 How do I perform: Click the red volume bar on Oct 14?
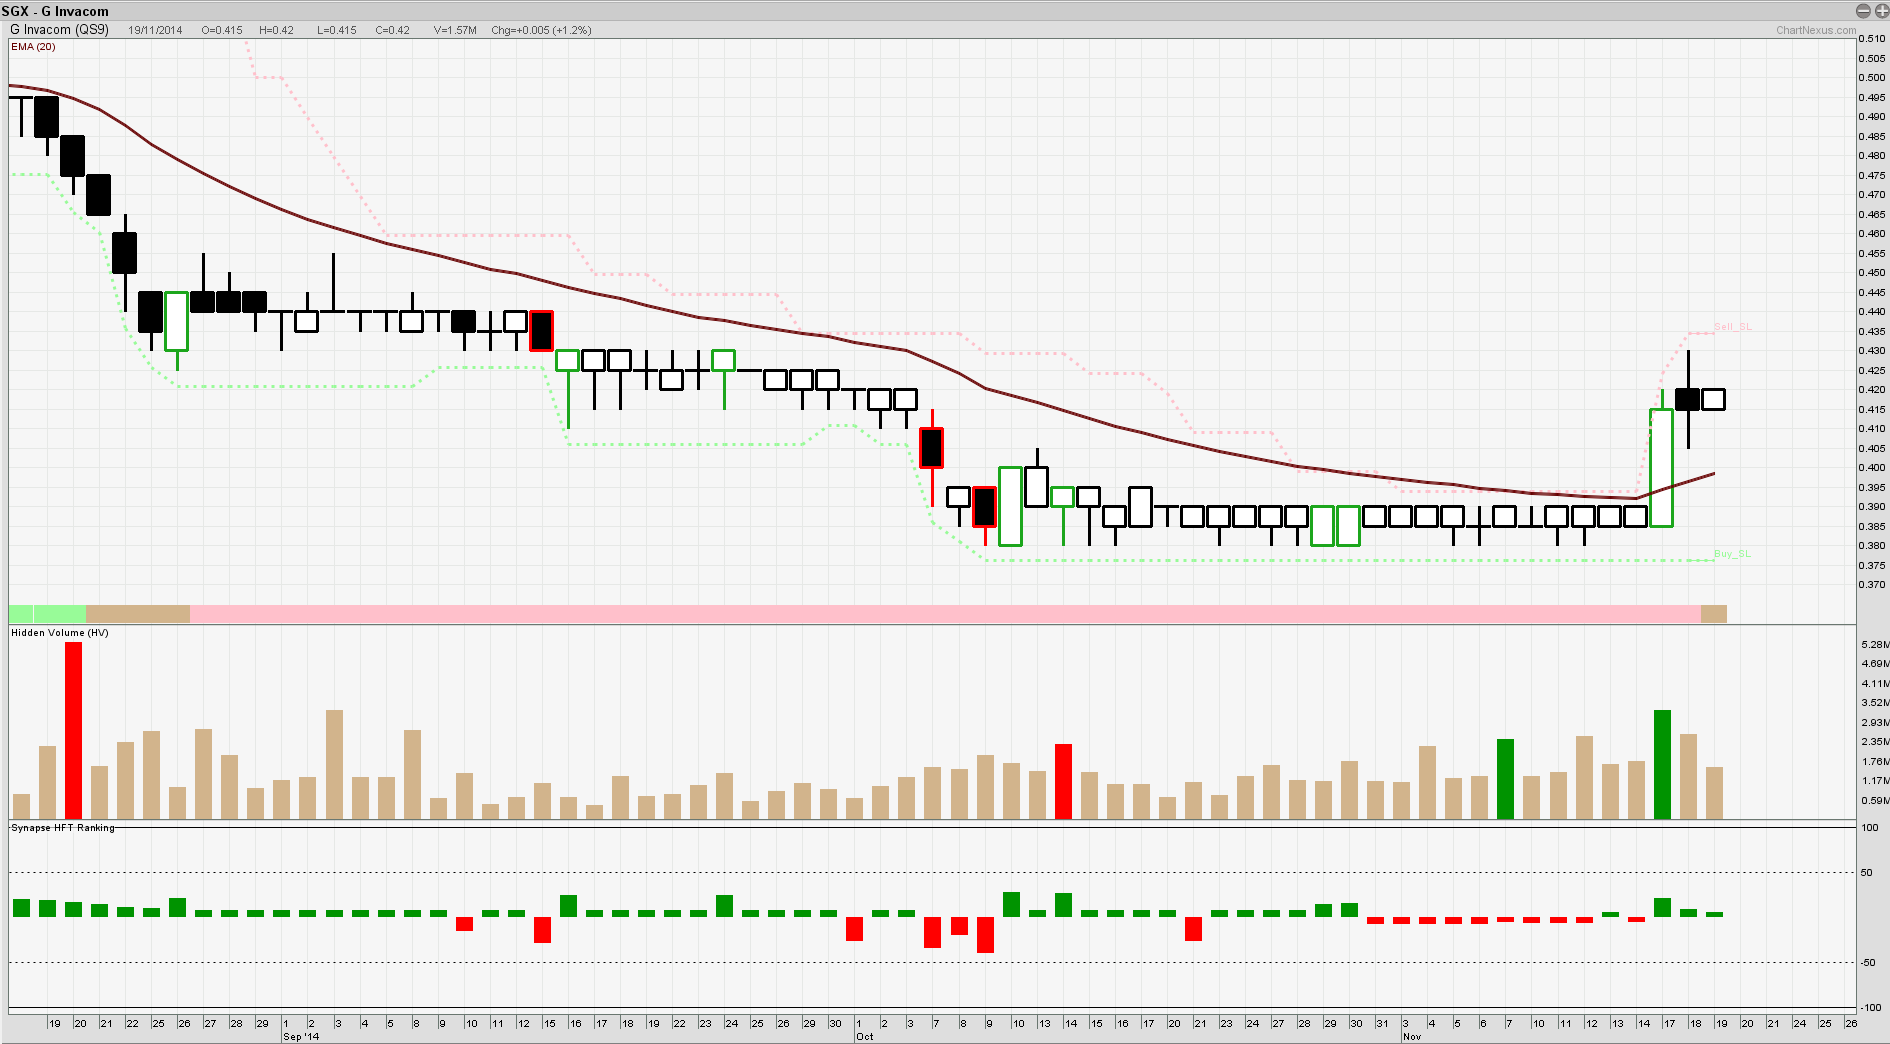[x=1063, y=782]
